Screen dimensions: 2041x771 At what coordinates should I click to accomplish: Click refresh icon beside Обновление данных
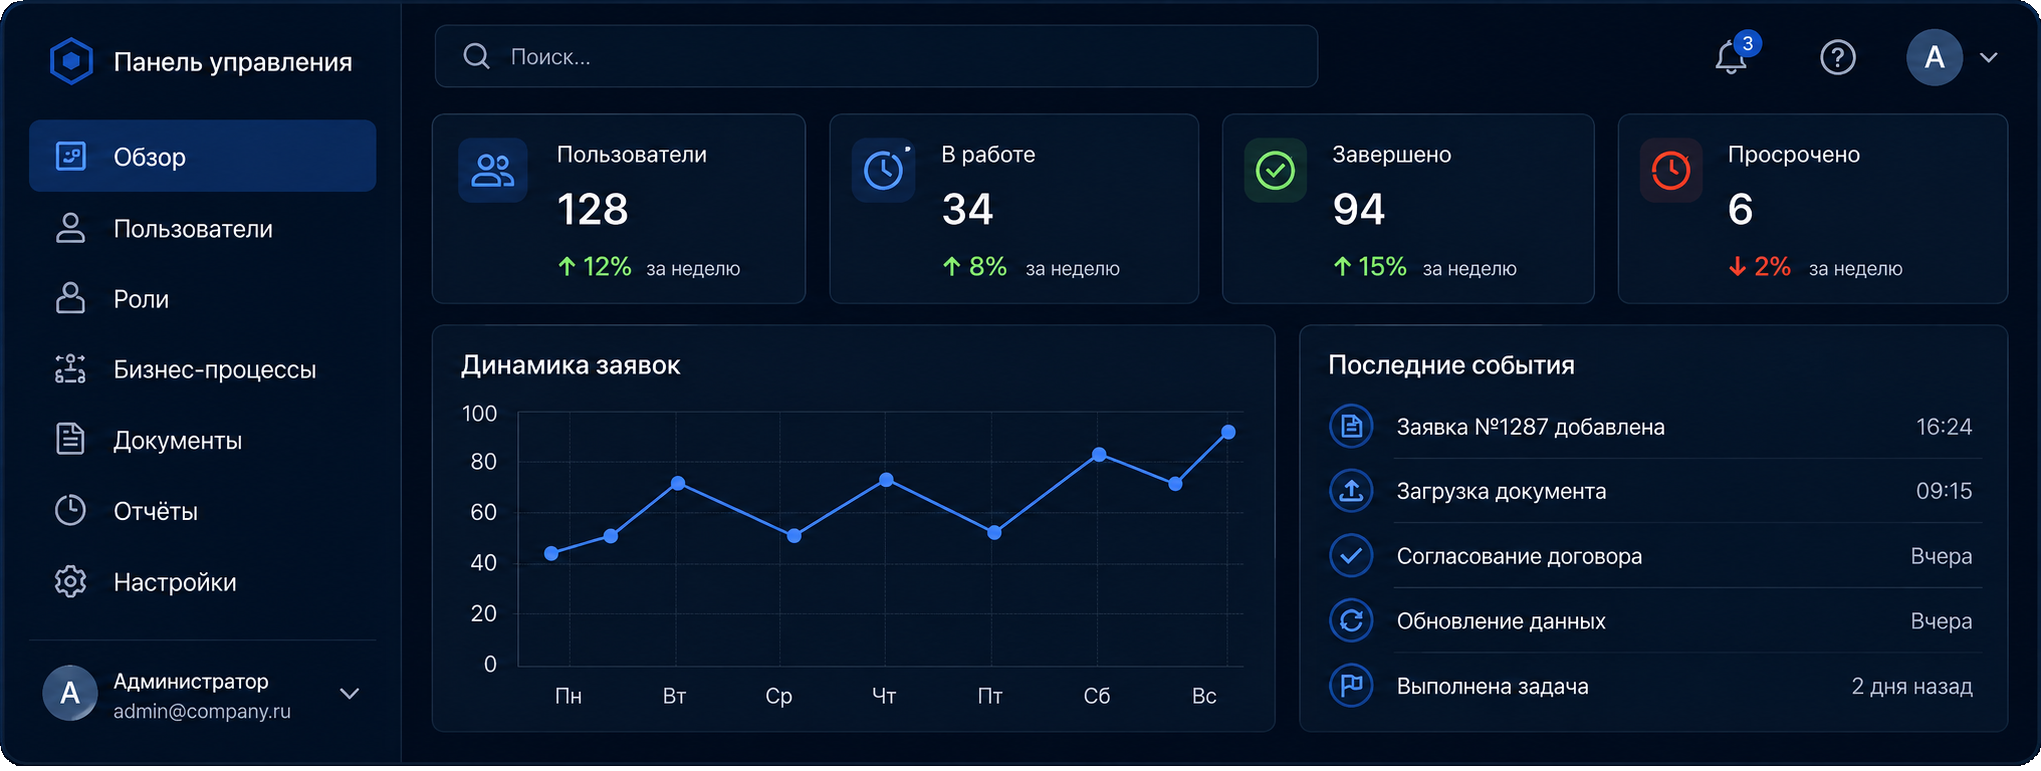tap(1351, 621)
